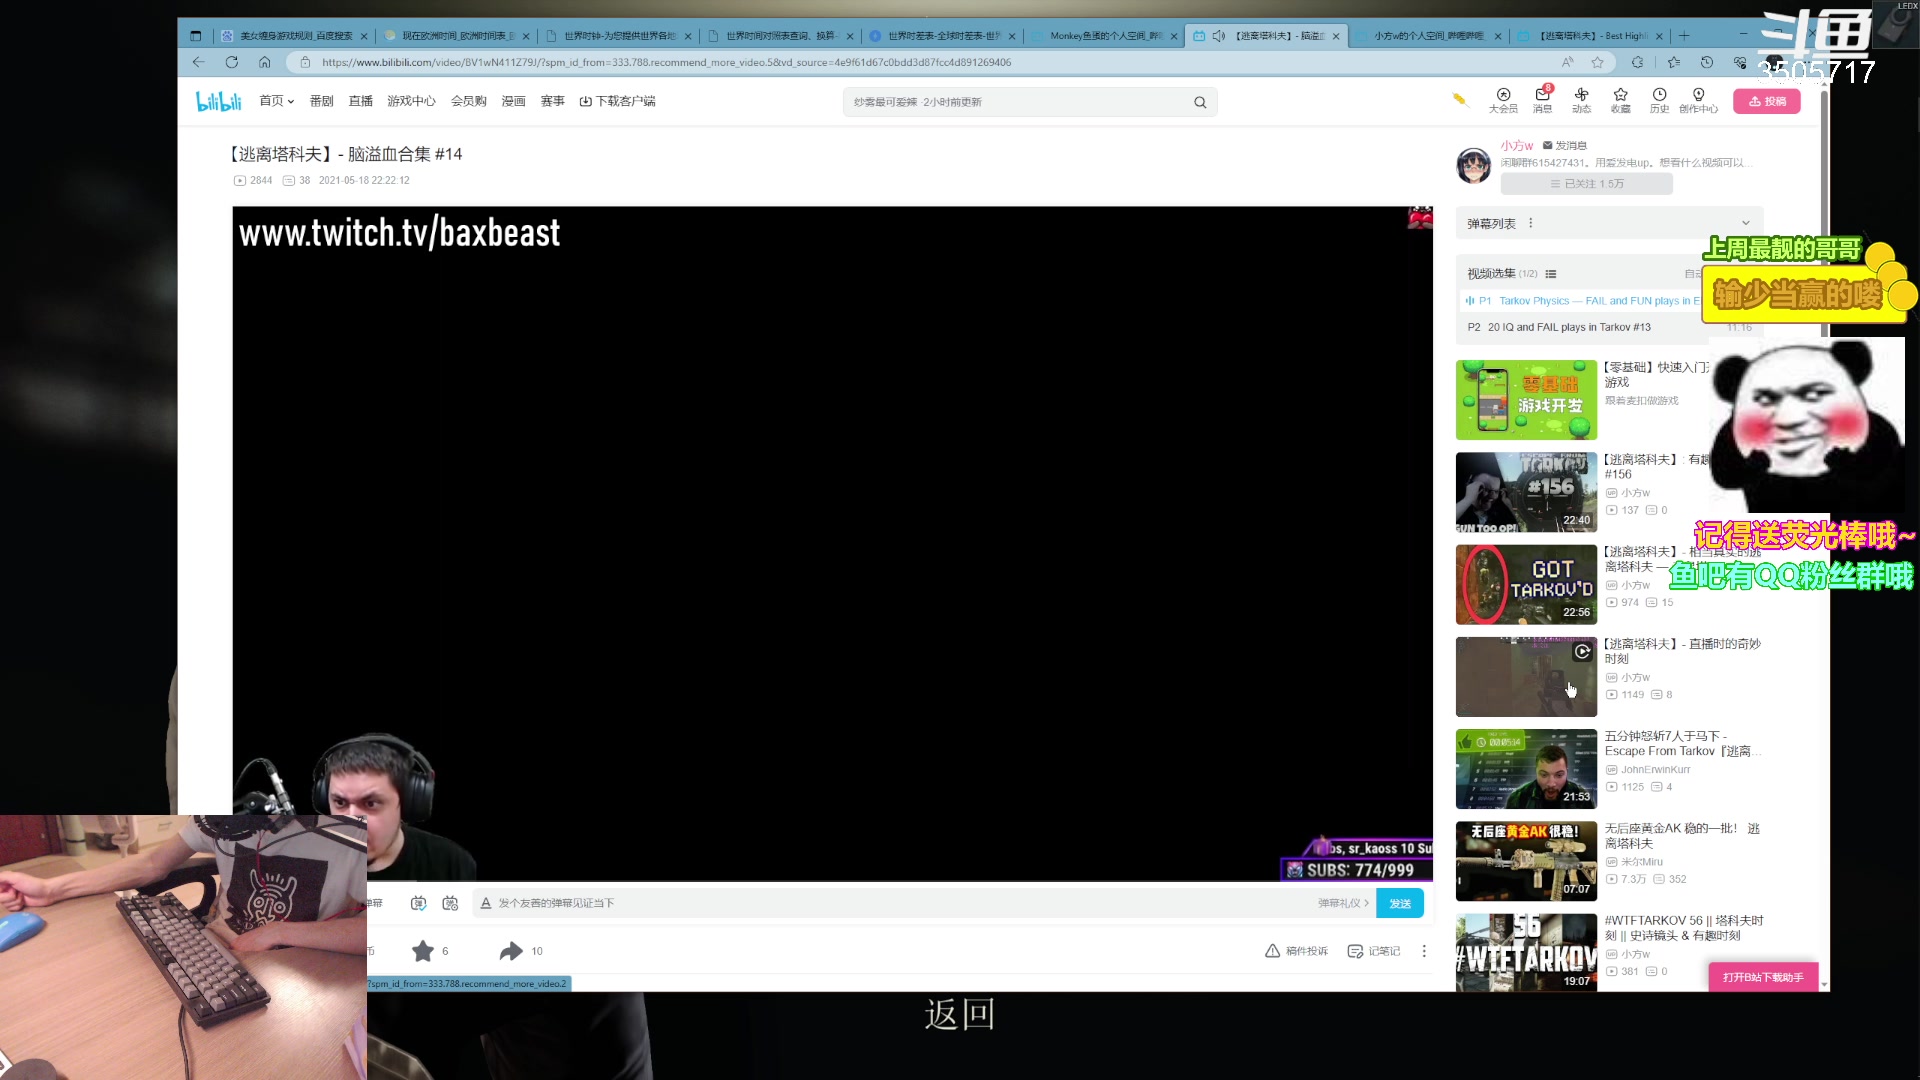The width and height of the screenshot is (1920, 1080).
Task: Click 发消息 message uploader link
Action: pos(1564,146)
